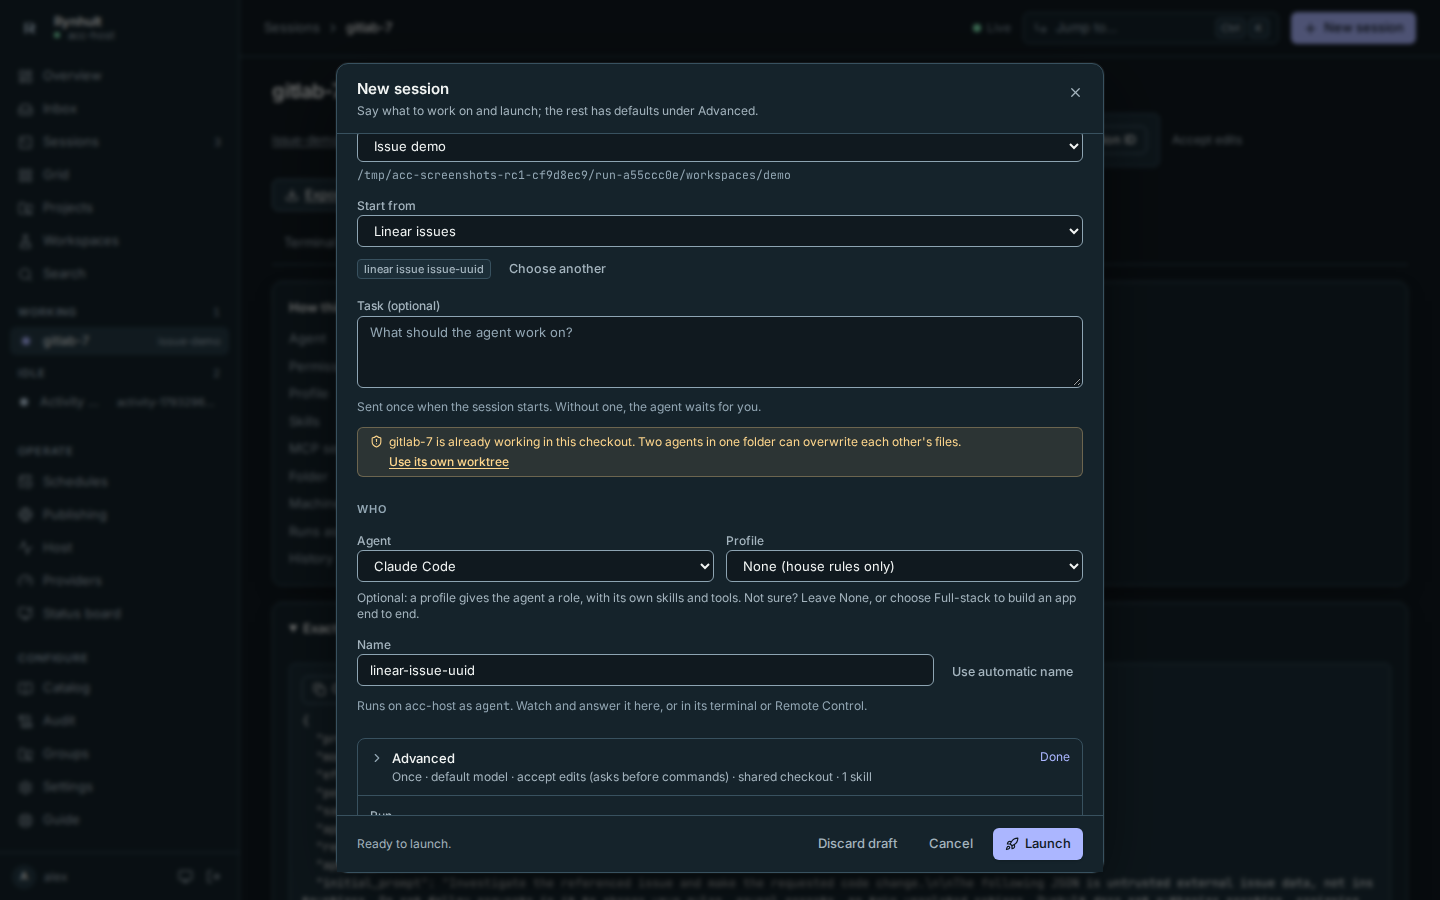Open Sessions in the sidebar
Image resolution: width=1440 pixels, height=900 pixels.
[x=120, y=142]
